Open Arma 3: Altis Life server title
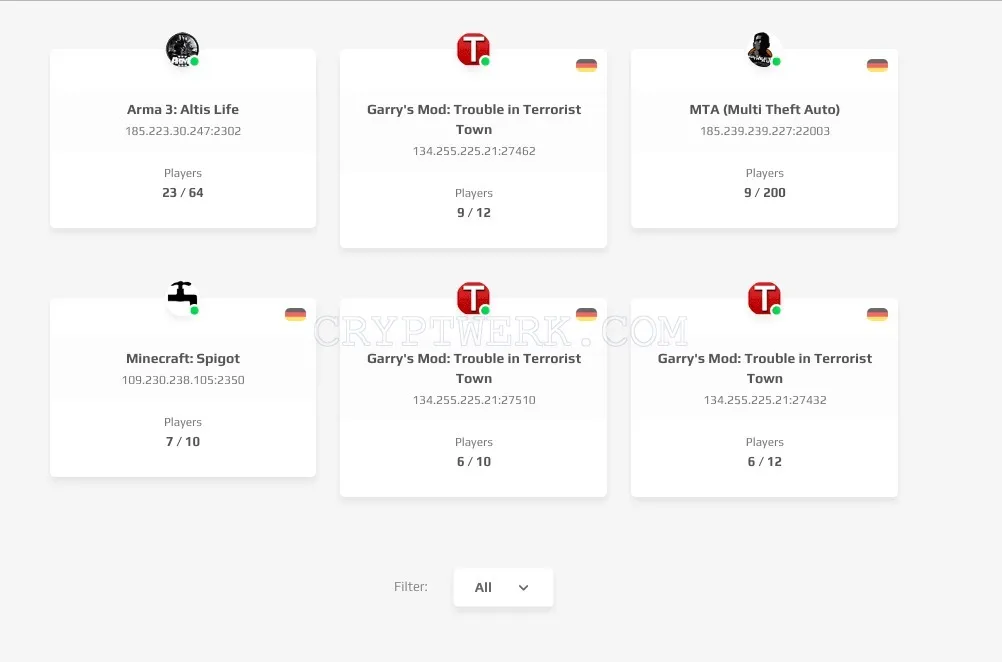The height and width of the screenshot is (662, 1002). (183, 109)
